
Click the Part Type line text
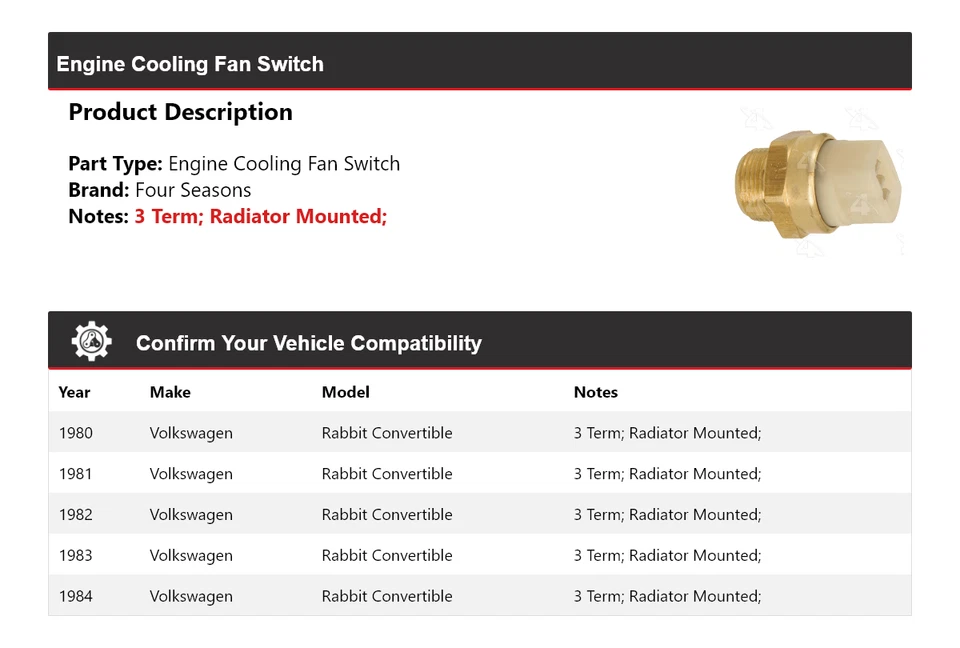(234, 164)
